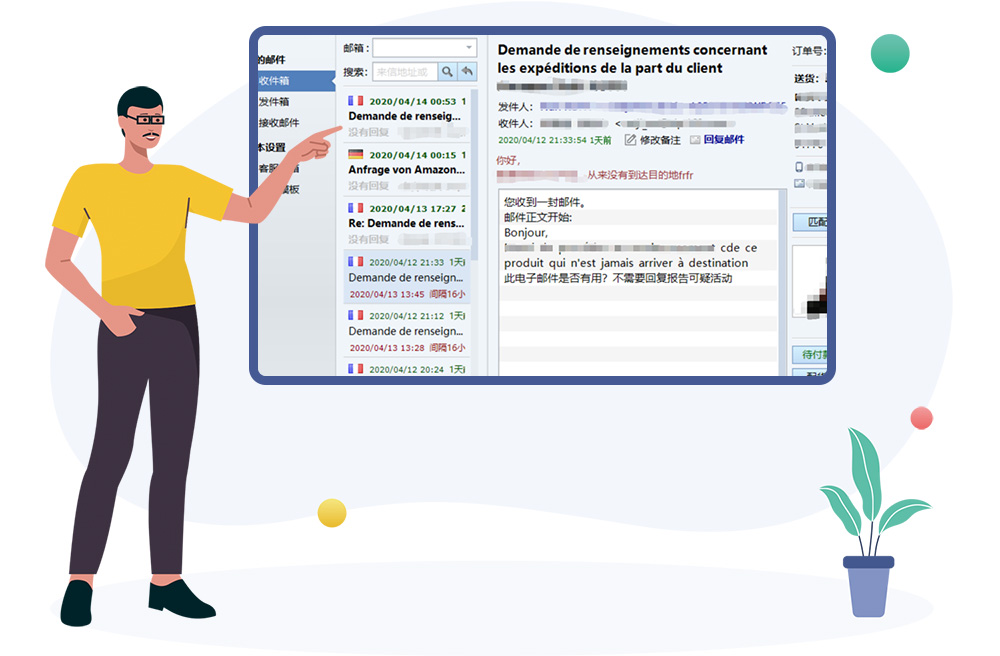This screenshot has height=656, width=1000.
Task: Open Anfrage von Amazon email
Action: pyautogui.click(x=406, y=170)
